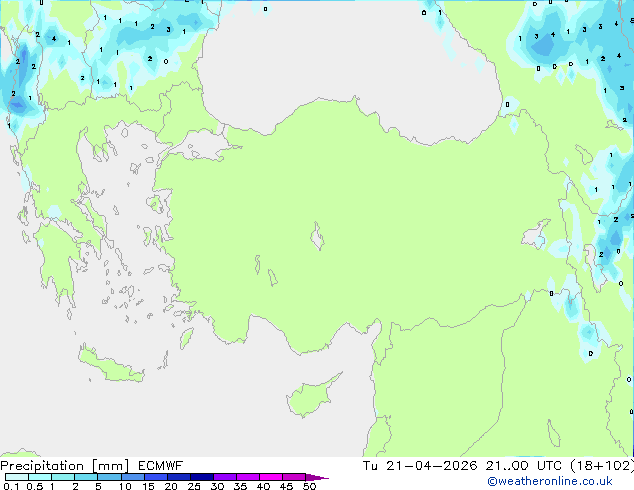Pick the 5 to 10 mm legend swatch
Screen dimensions: 634x490
(x=109, y=477)
